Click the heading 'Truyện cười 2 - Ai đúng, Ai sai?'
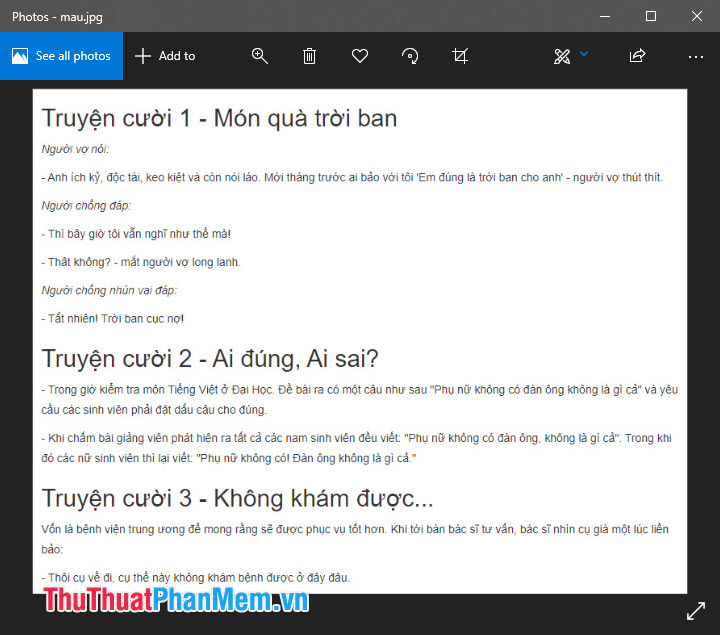This screenshot has width=720, height=635. 210,358
